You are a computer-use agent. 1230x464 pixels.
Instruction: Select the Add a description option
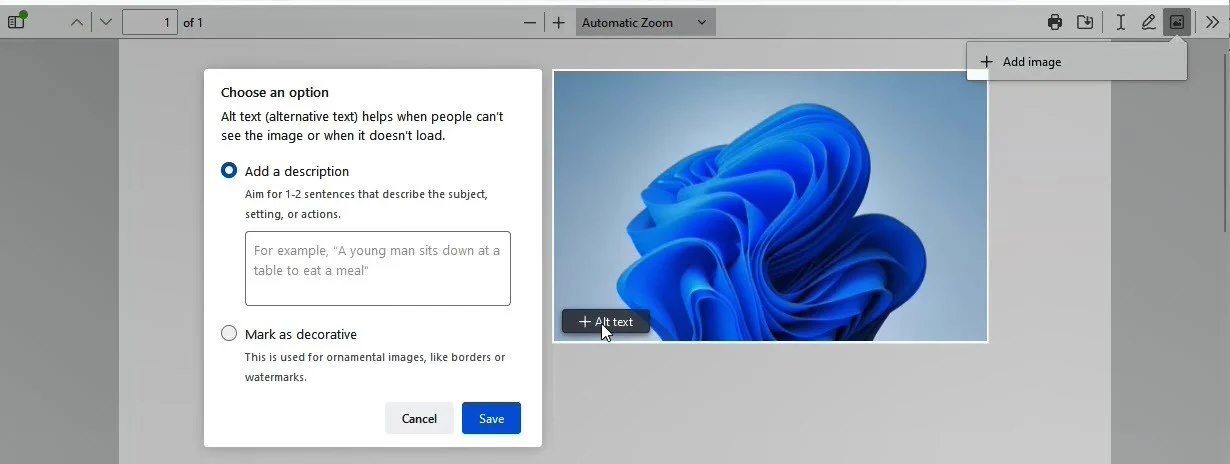tap(229, 171)
